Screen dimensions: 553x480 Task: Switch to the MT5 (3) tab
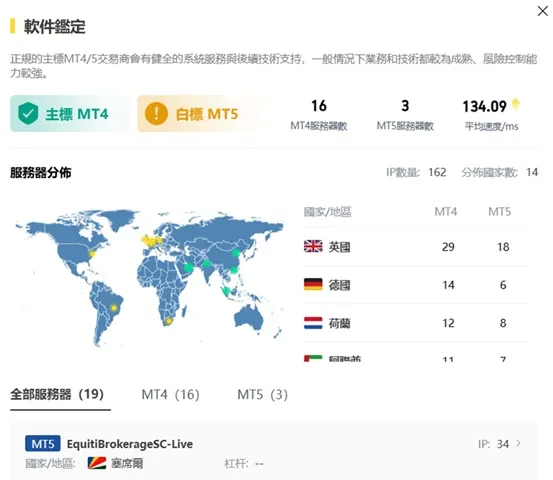(x=263, y=394)
